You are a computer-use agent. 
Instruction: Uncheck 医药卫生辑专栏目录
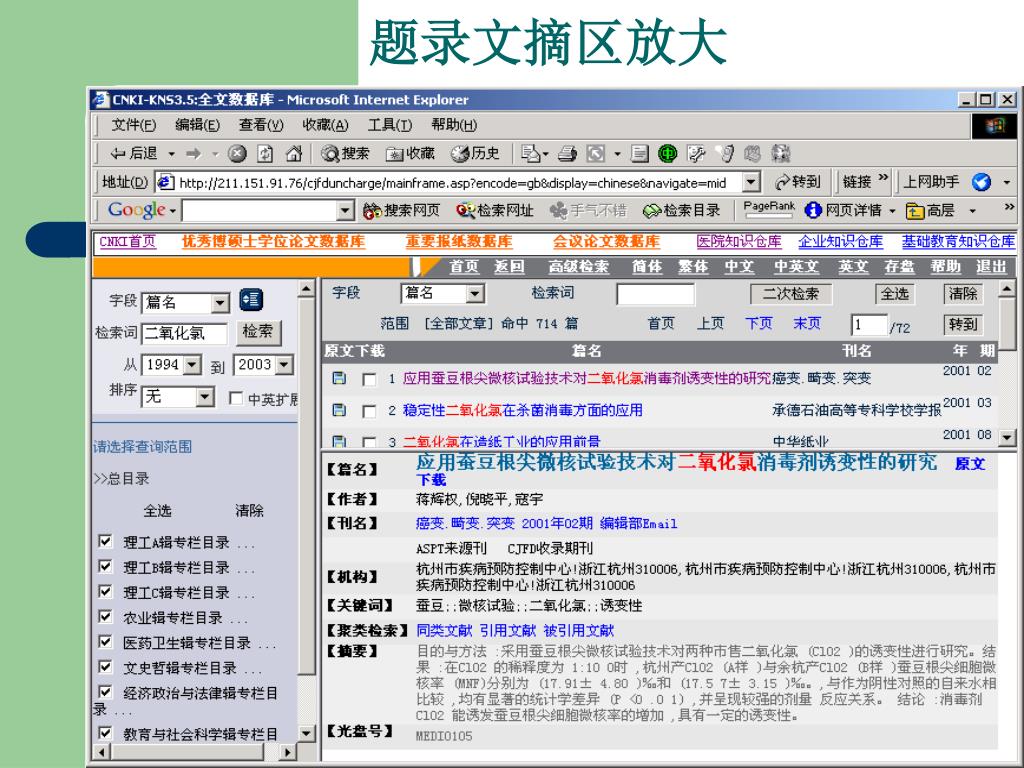point(104,641)
